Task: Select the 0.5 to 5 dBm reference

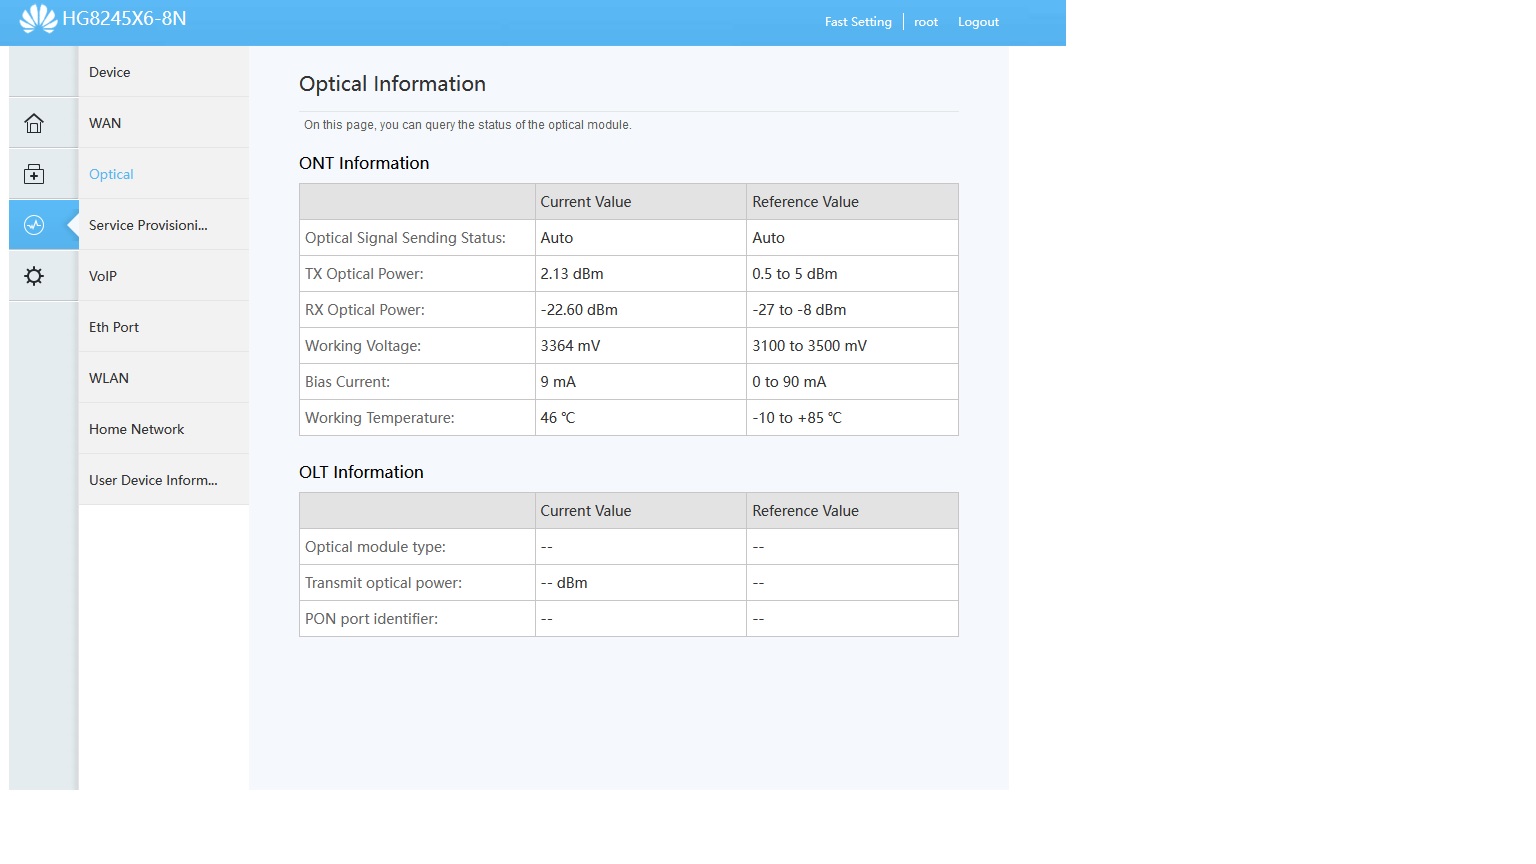Action: click(795, 274)
